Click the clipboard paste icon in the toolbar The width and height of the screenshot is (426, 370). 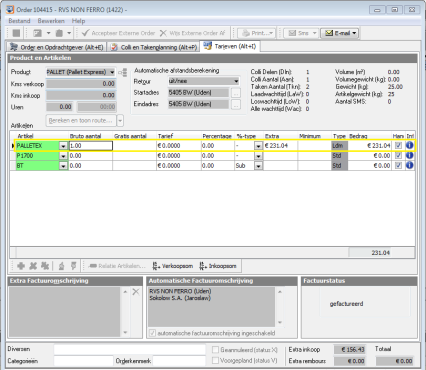pos(59,33)
